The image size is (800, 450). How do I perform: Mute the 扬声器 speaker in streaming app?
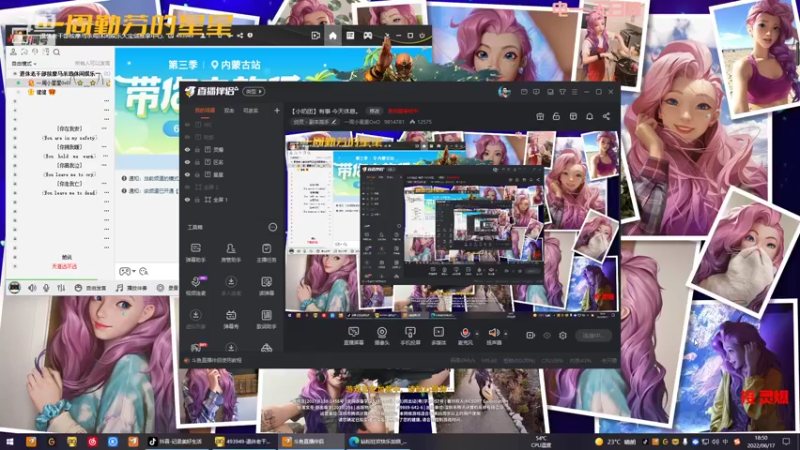click(x=493, y=336)
